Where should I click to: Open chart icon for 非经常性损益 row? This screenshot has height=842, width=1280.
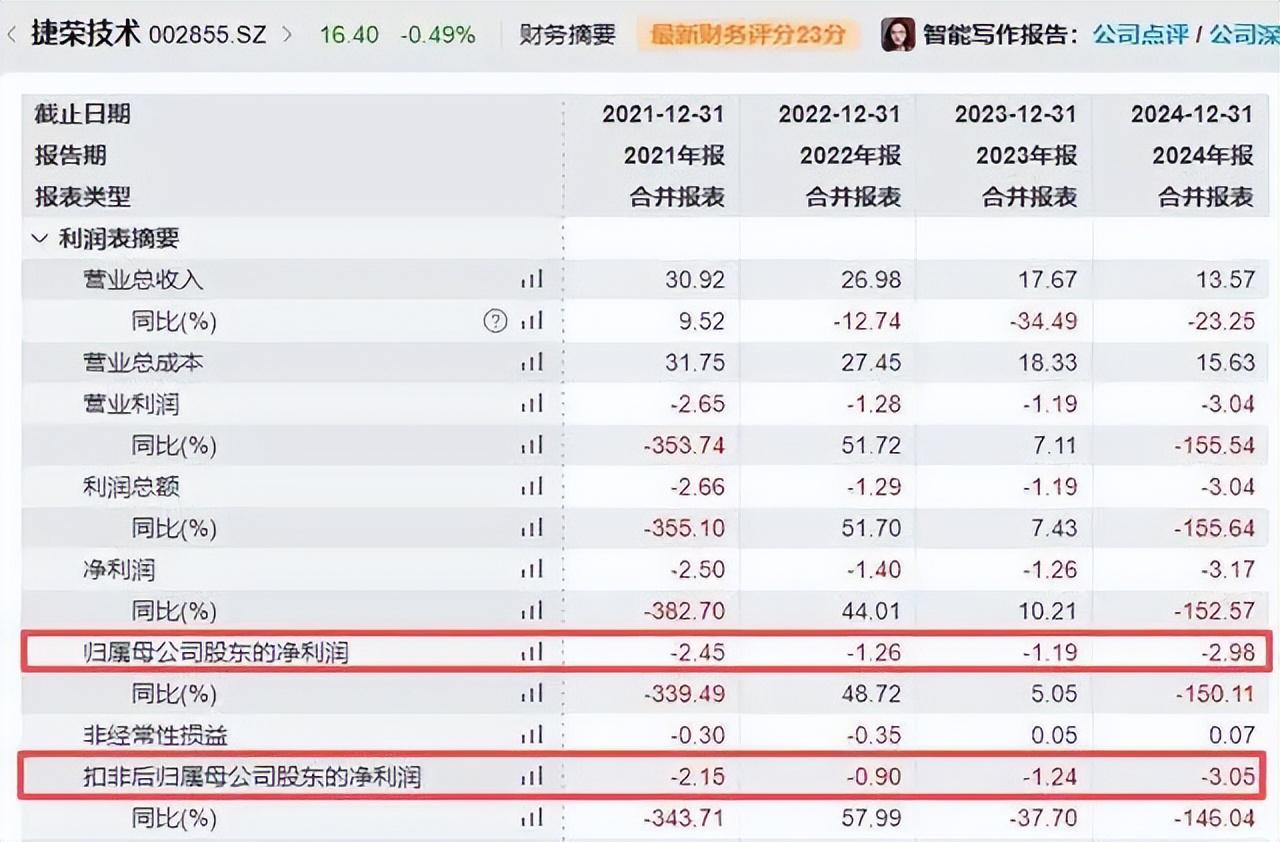[x=532, y=736]
